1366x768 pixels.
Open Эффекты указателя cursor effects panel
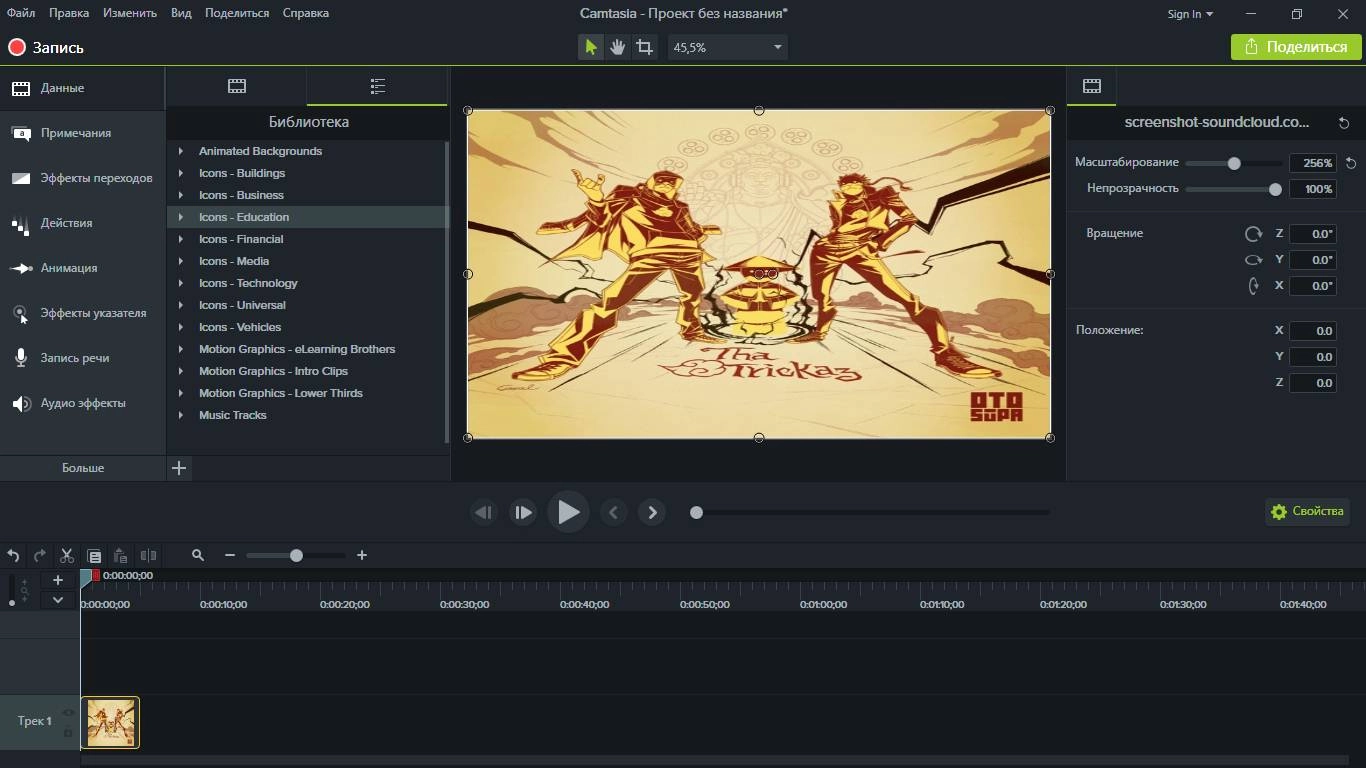click(82, 313)
